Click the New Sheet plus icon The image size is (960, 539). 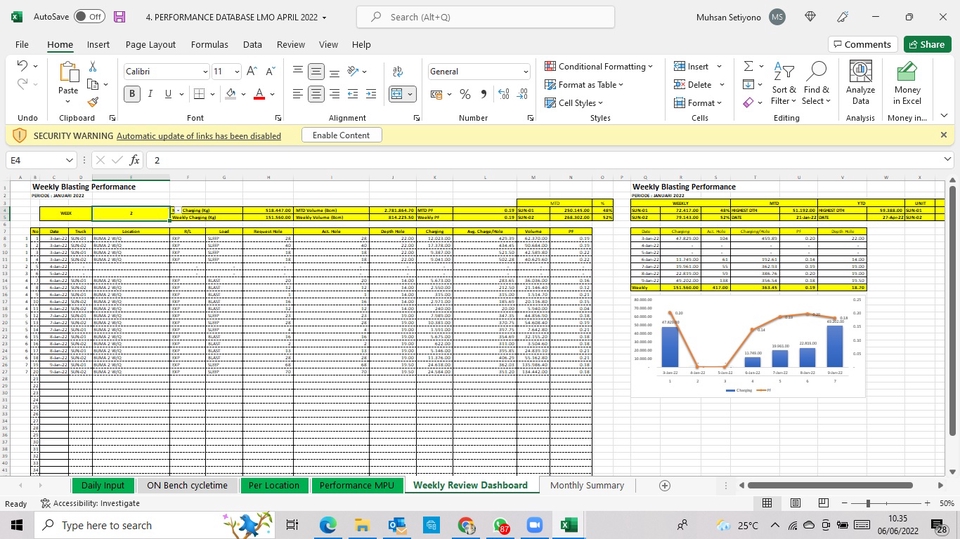click(x=664, y=485)
